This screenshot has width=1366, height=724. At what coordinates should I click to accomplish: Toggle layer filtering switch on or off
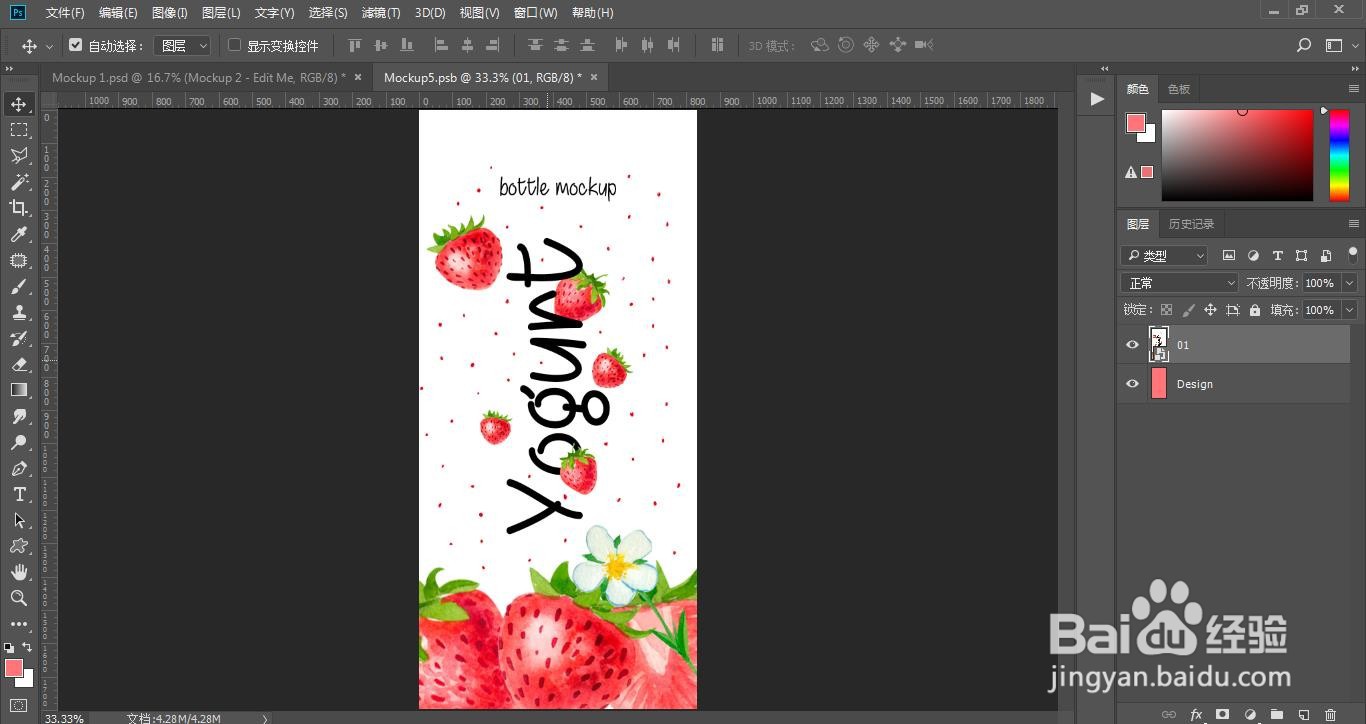[1353, 255]
